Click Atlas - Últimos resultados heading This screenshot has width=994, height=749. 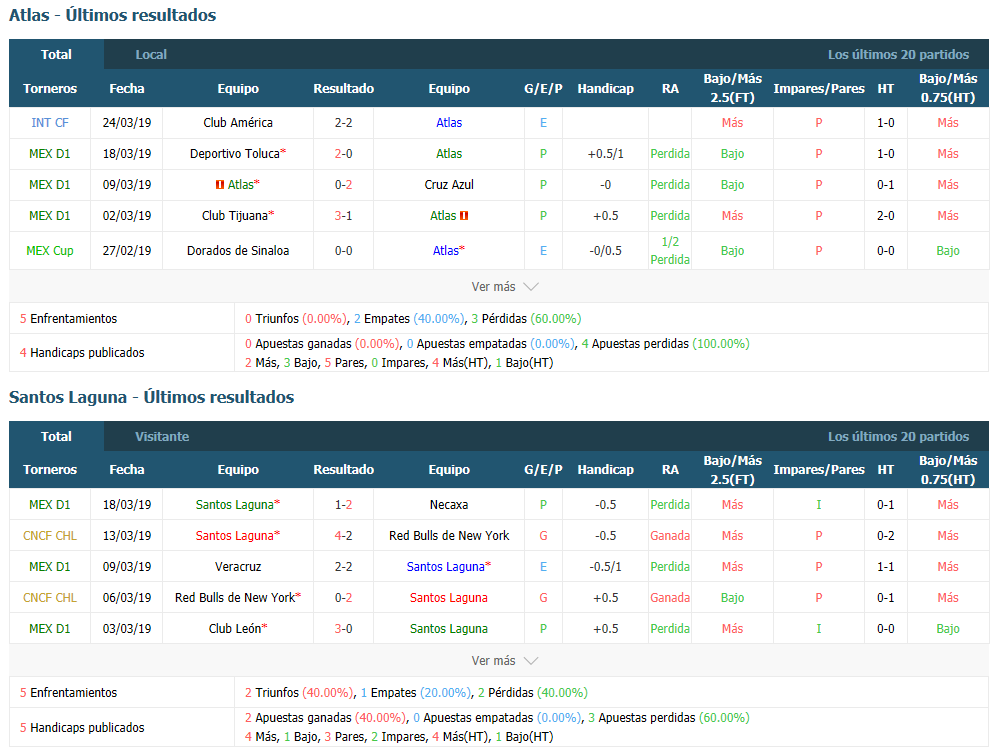click(x=112, y=15)
